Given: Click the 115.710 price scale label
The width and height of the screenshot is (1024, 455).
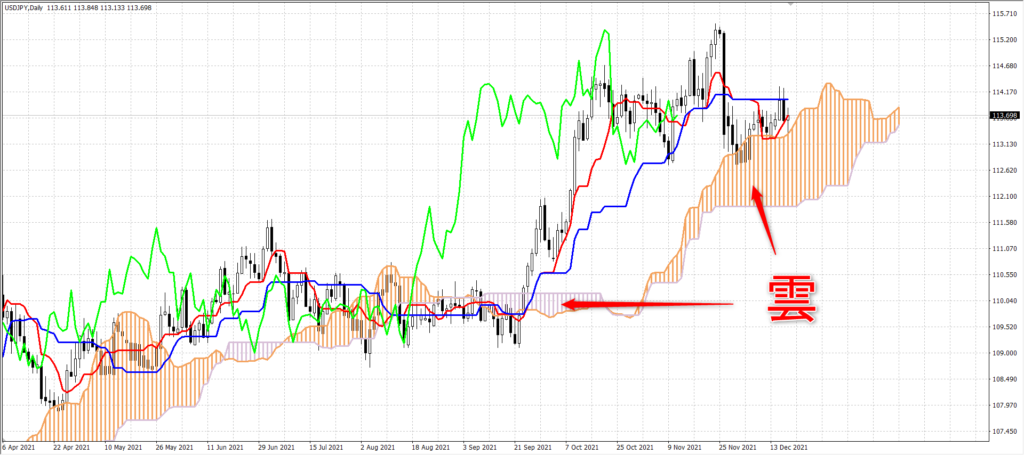Looking at the screenshot, I should coord(1004,13).
